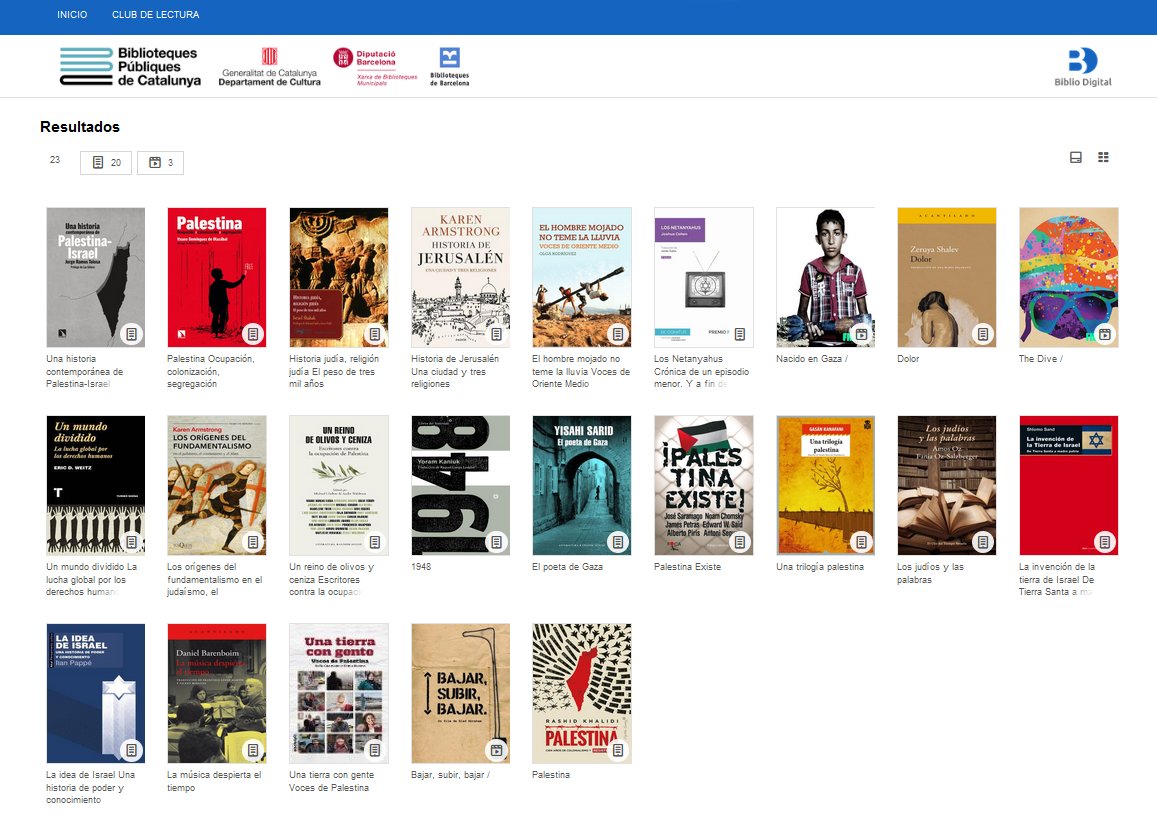Click title link 'Un mundo dividido'
This screenshot has width=1157, height=825.
[91, 579]
